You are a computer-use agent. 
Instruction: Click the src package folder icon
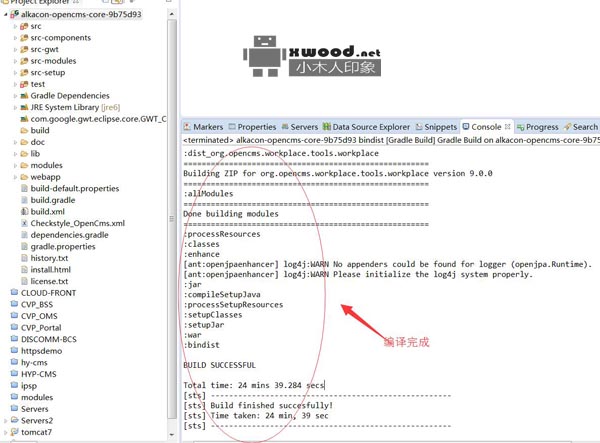coord(24,26)
